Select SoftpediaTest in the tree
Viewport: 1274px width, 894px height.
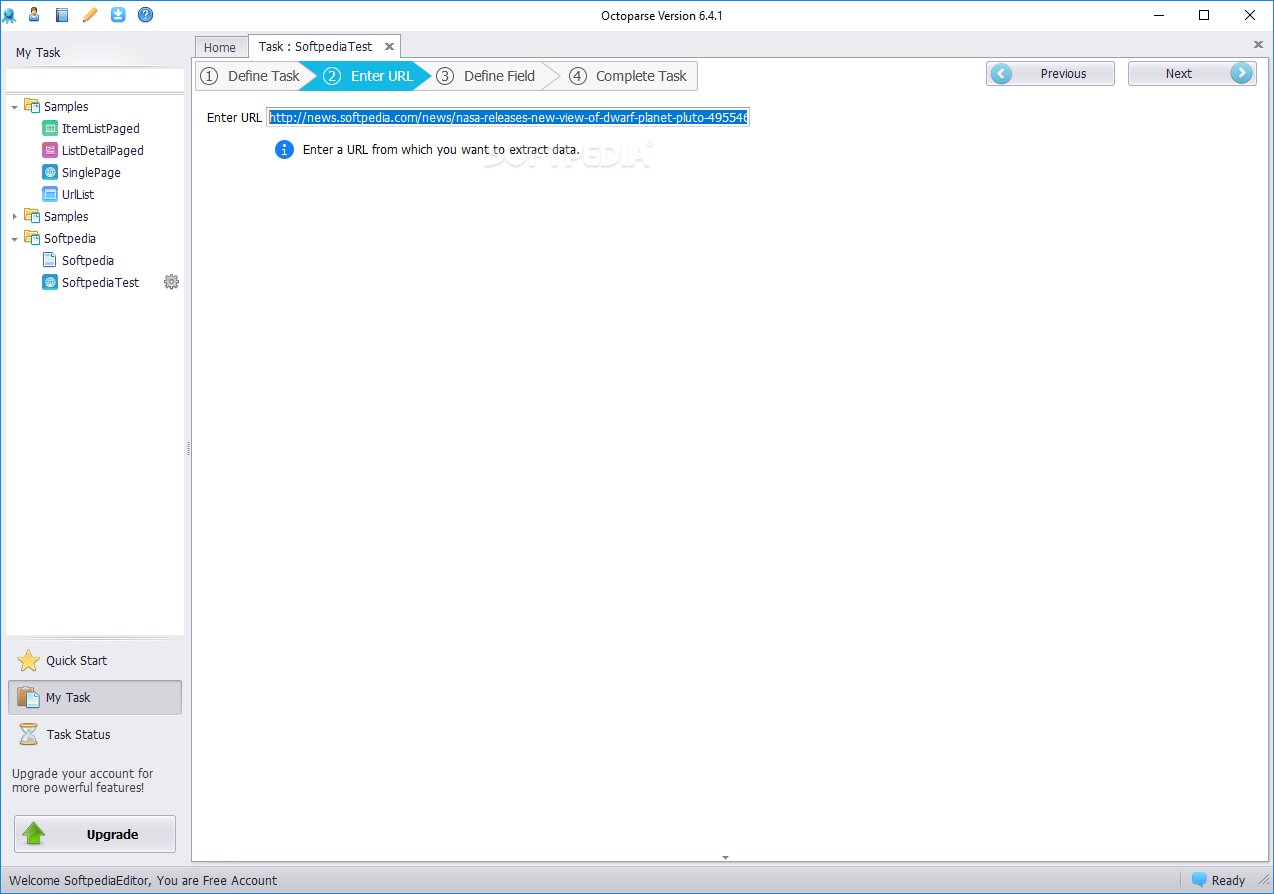[x=101, y=282]
